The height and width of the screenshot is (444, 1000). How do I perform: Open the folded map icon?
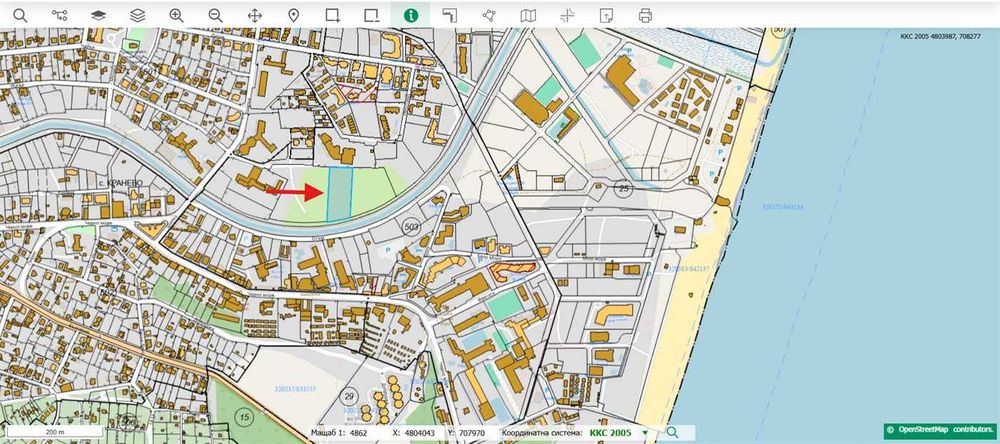pyautogui.click(x=528, y=15)
